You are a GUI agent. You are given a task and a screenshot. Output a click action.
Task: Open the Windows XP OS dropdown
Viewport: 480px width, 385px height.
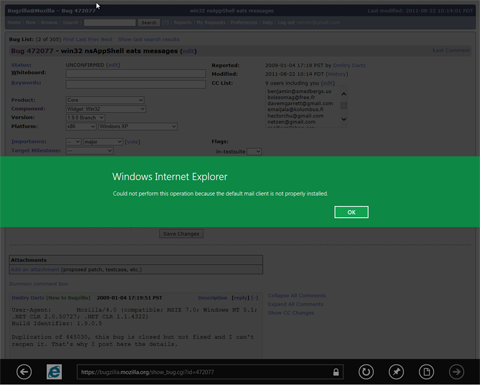pos(138,126)
